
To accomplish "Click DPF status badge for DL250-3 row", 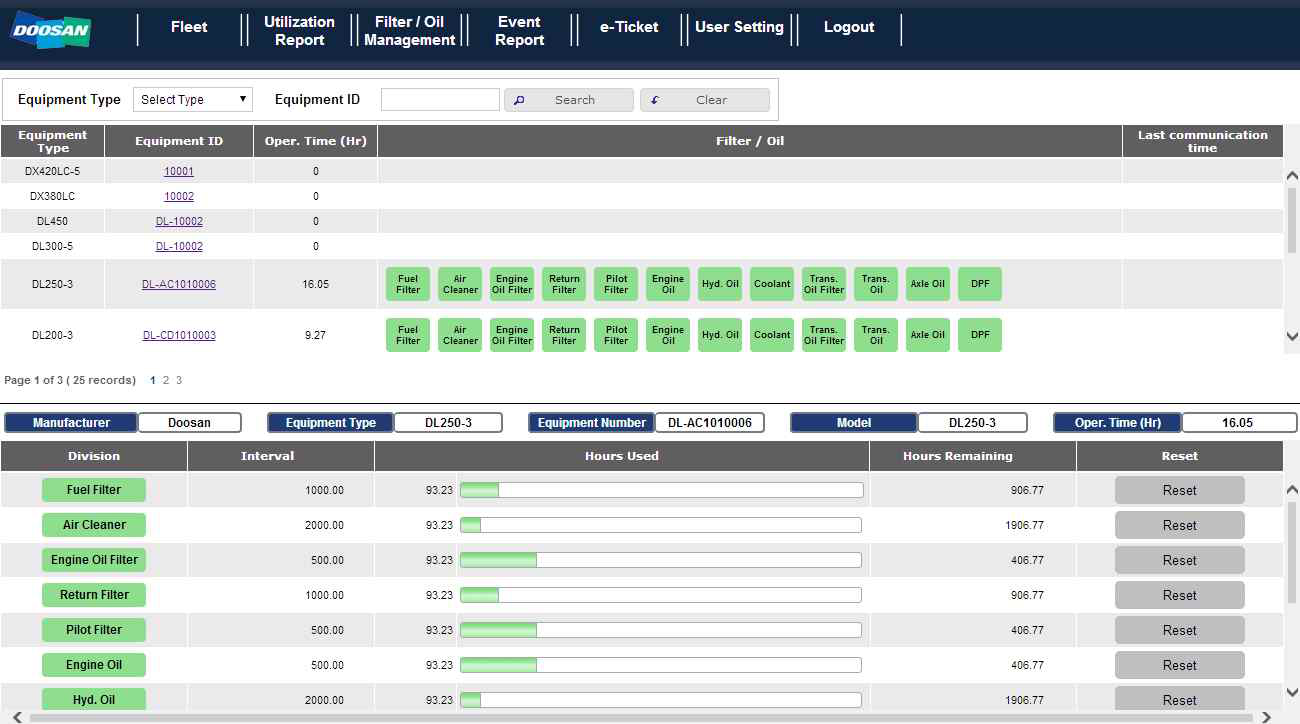I will (x=979, y=284).
